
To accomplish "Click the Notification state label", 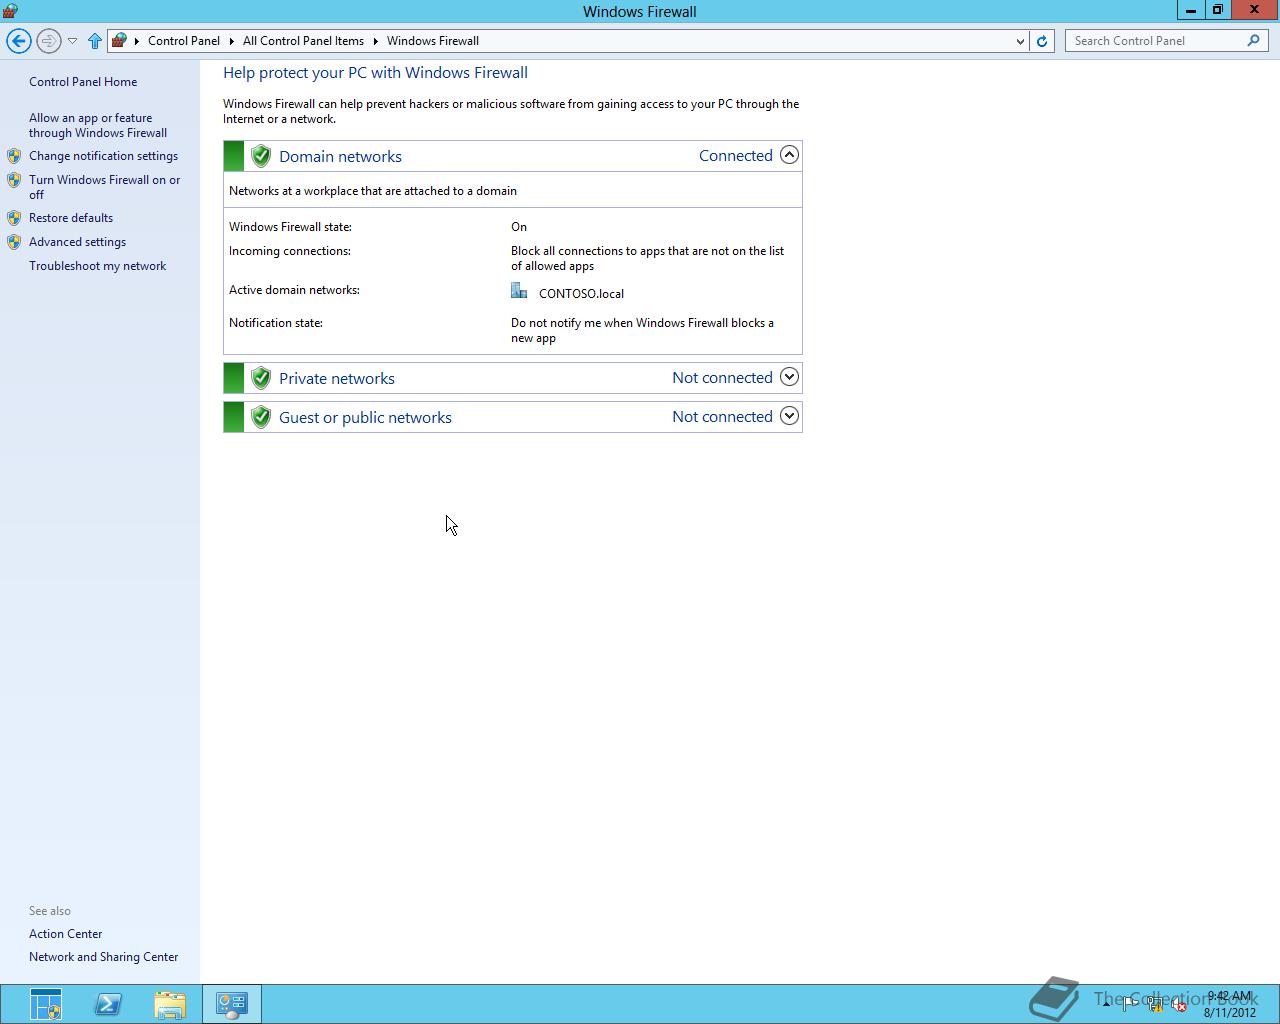I will pos(276,323).
